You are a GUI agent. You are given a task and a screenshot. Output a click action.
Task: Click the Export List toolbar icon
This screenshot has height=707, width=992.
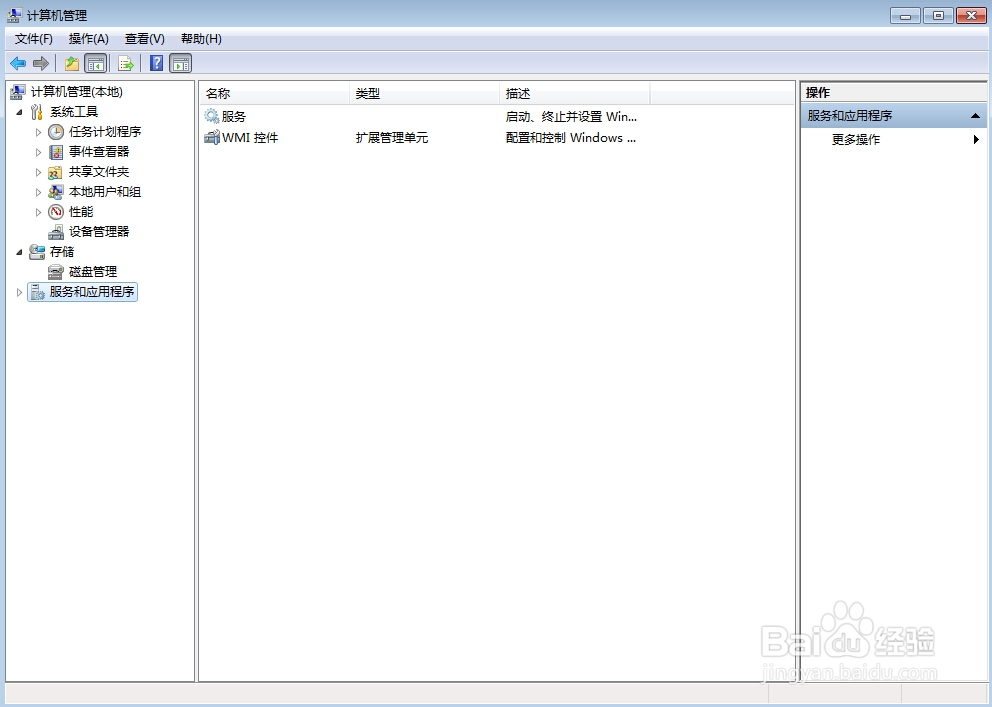(126, 63)
